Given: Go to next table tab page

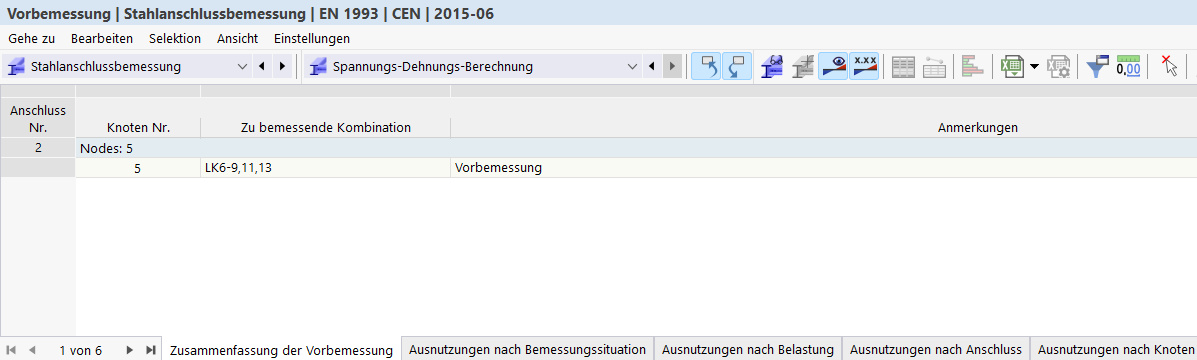Looking at the screenshot, I should [129, 349].
